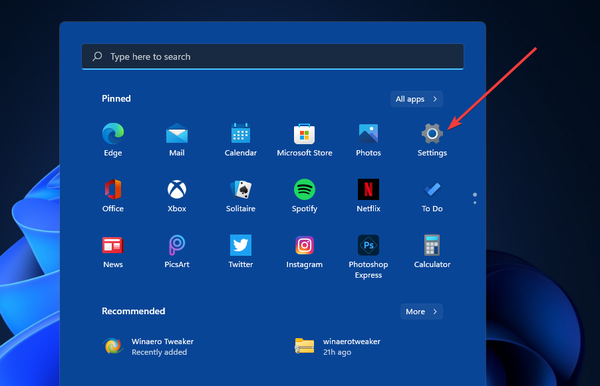Open the Xbox app
Viewport: 600px width, 386px height.
point(177,195)
